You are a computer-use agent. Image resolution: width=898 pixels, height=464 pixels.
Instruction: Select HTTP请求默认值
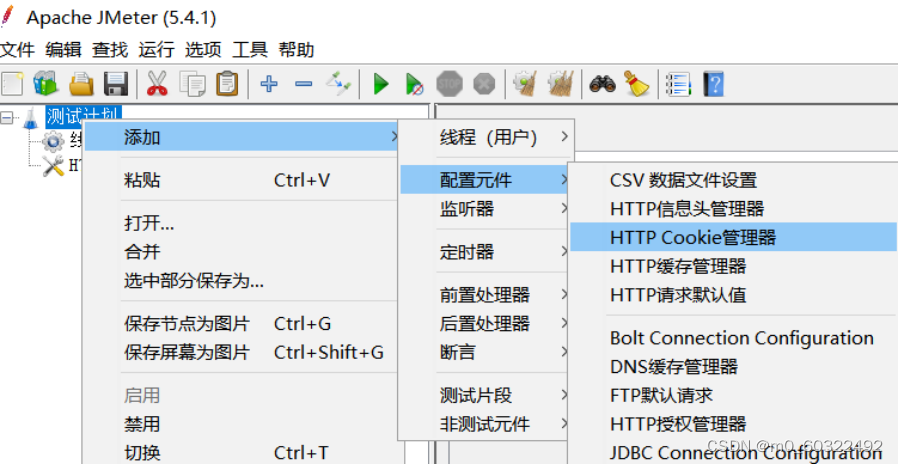coord(733,295)
